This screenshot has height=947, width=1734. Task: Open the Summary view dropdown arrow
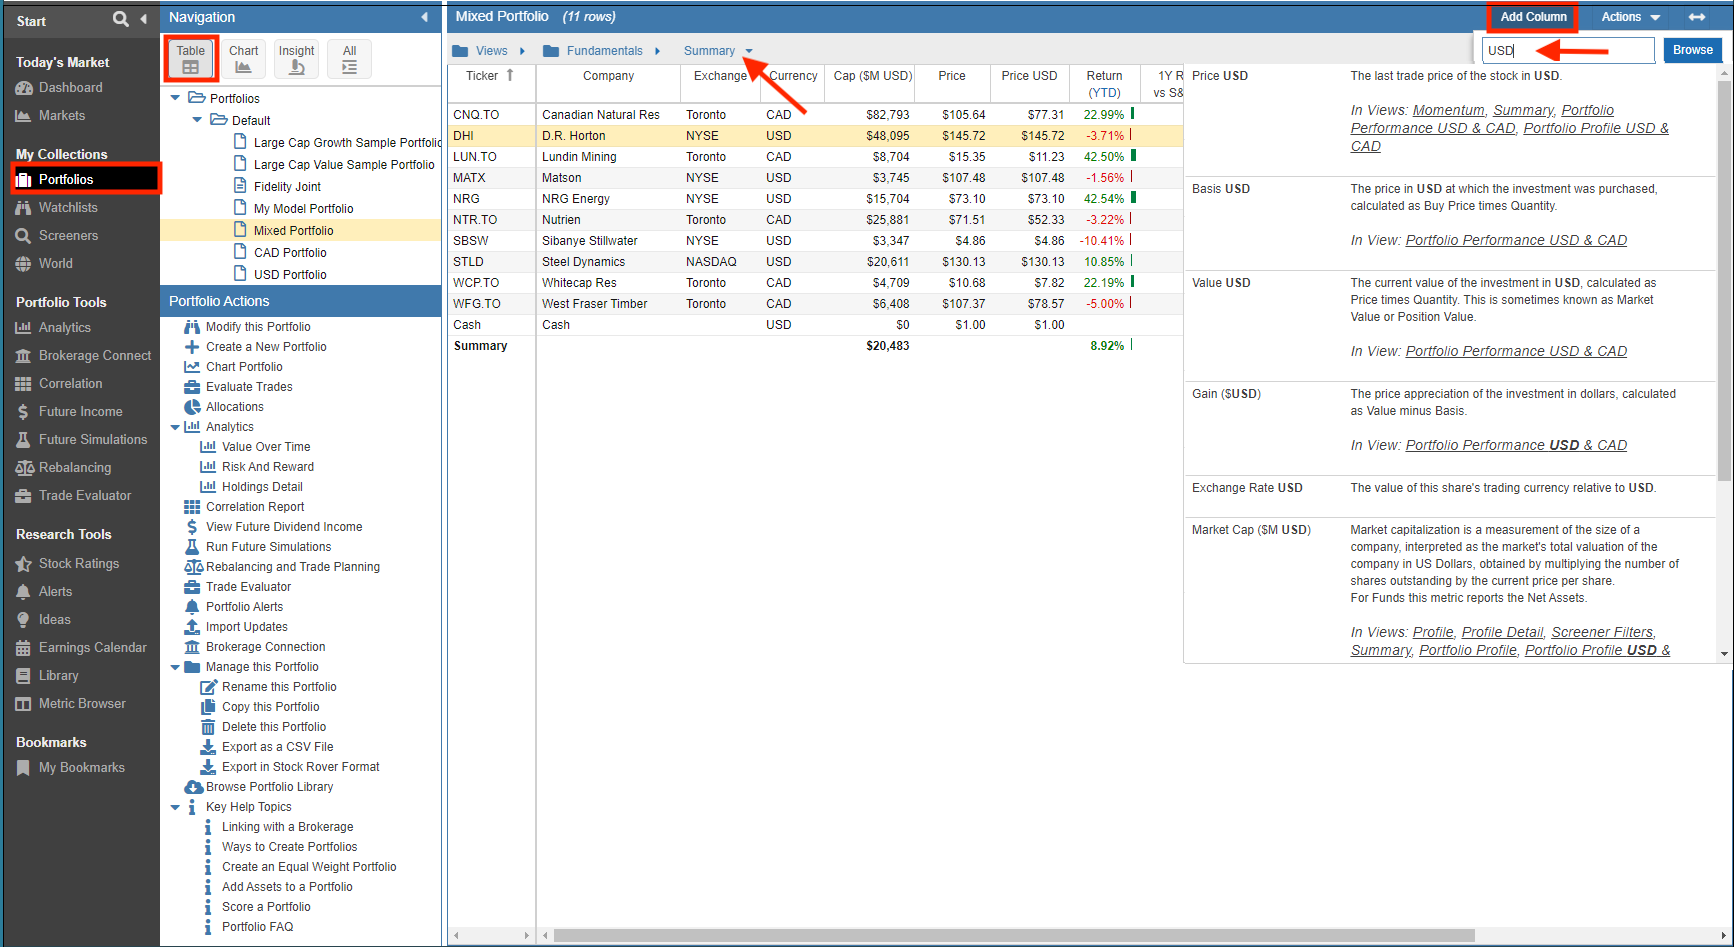[749, 52]
